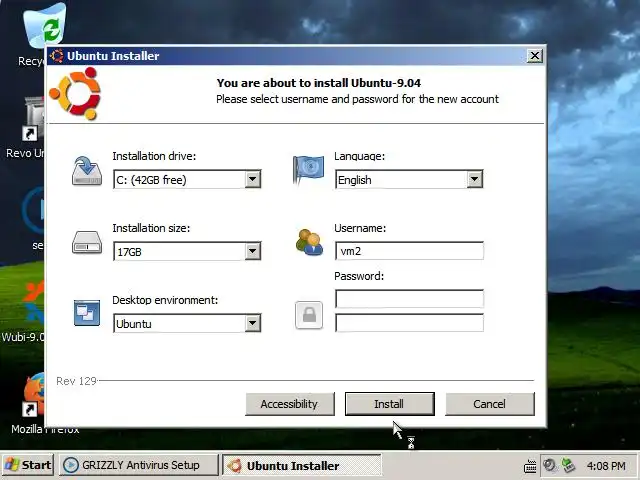This screenshot has height=480, width=640.
Task: Click the 'Language:' label
Action: pyautogui.click(x=360, y=156)
